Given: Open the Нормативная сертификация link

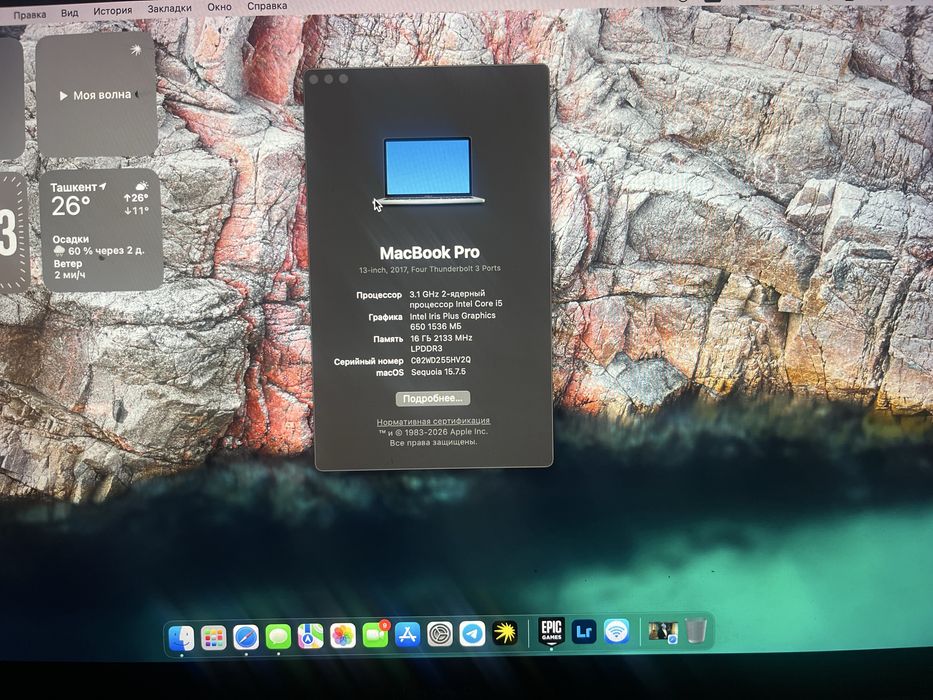Looking at the screenshot, I should [433, 421].
